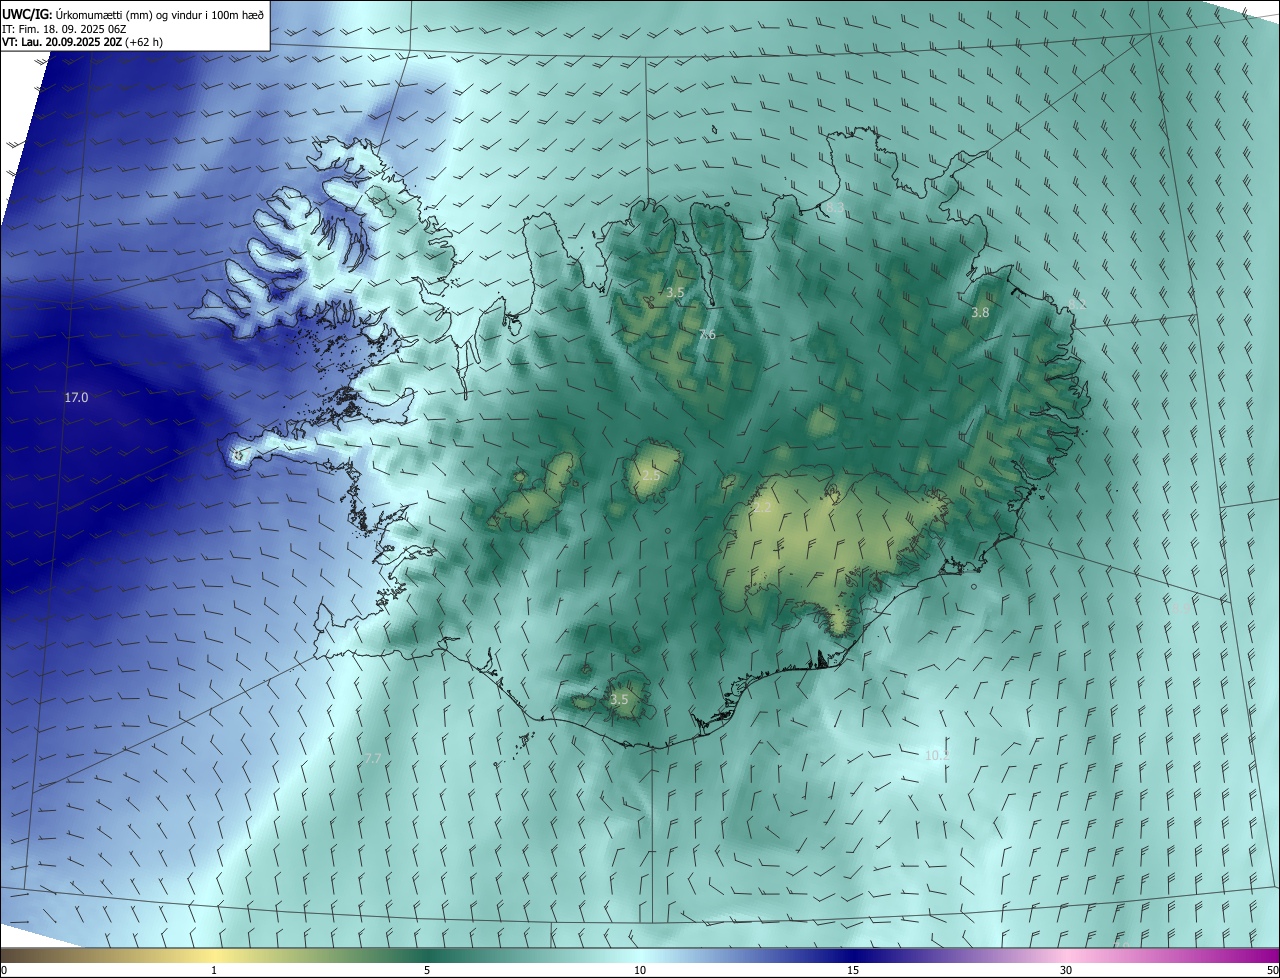The height and width of the screenshot is (978, 1280).
Task: Click the 7.6 value in northern Iceland
Action: point(707,334)
